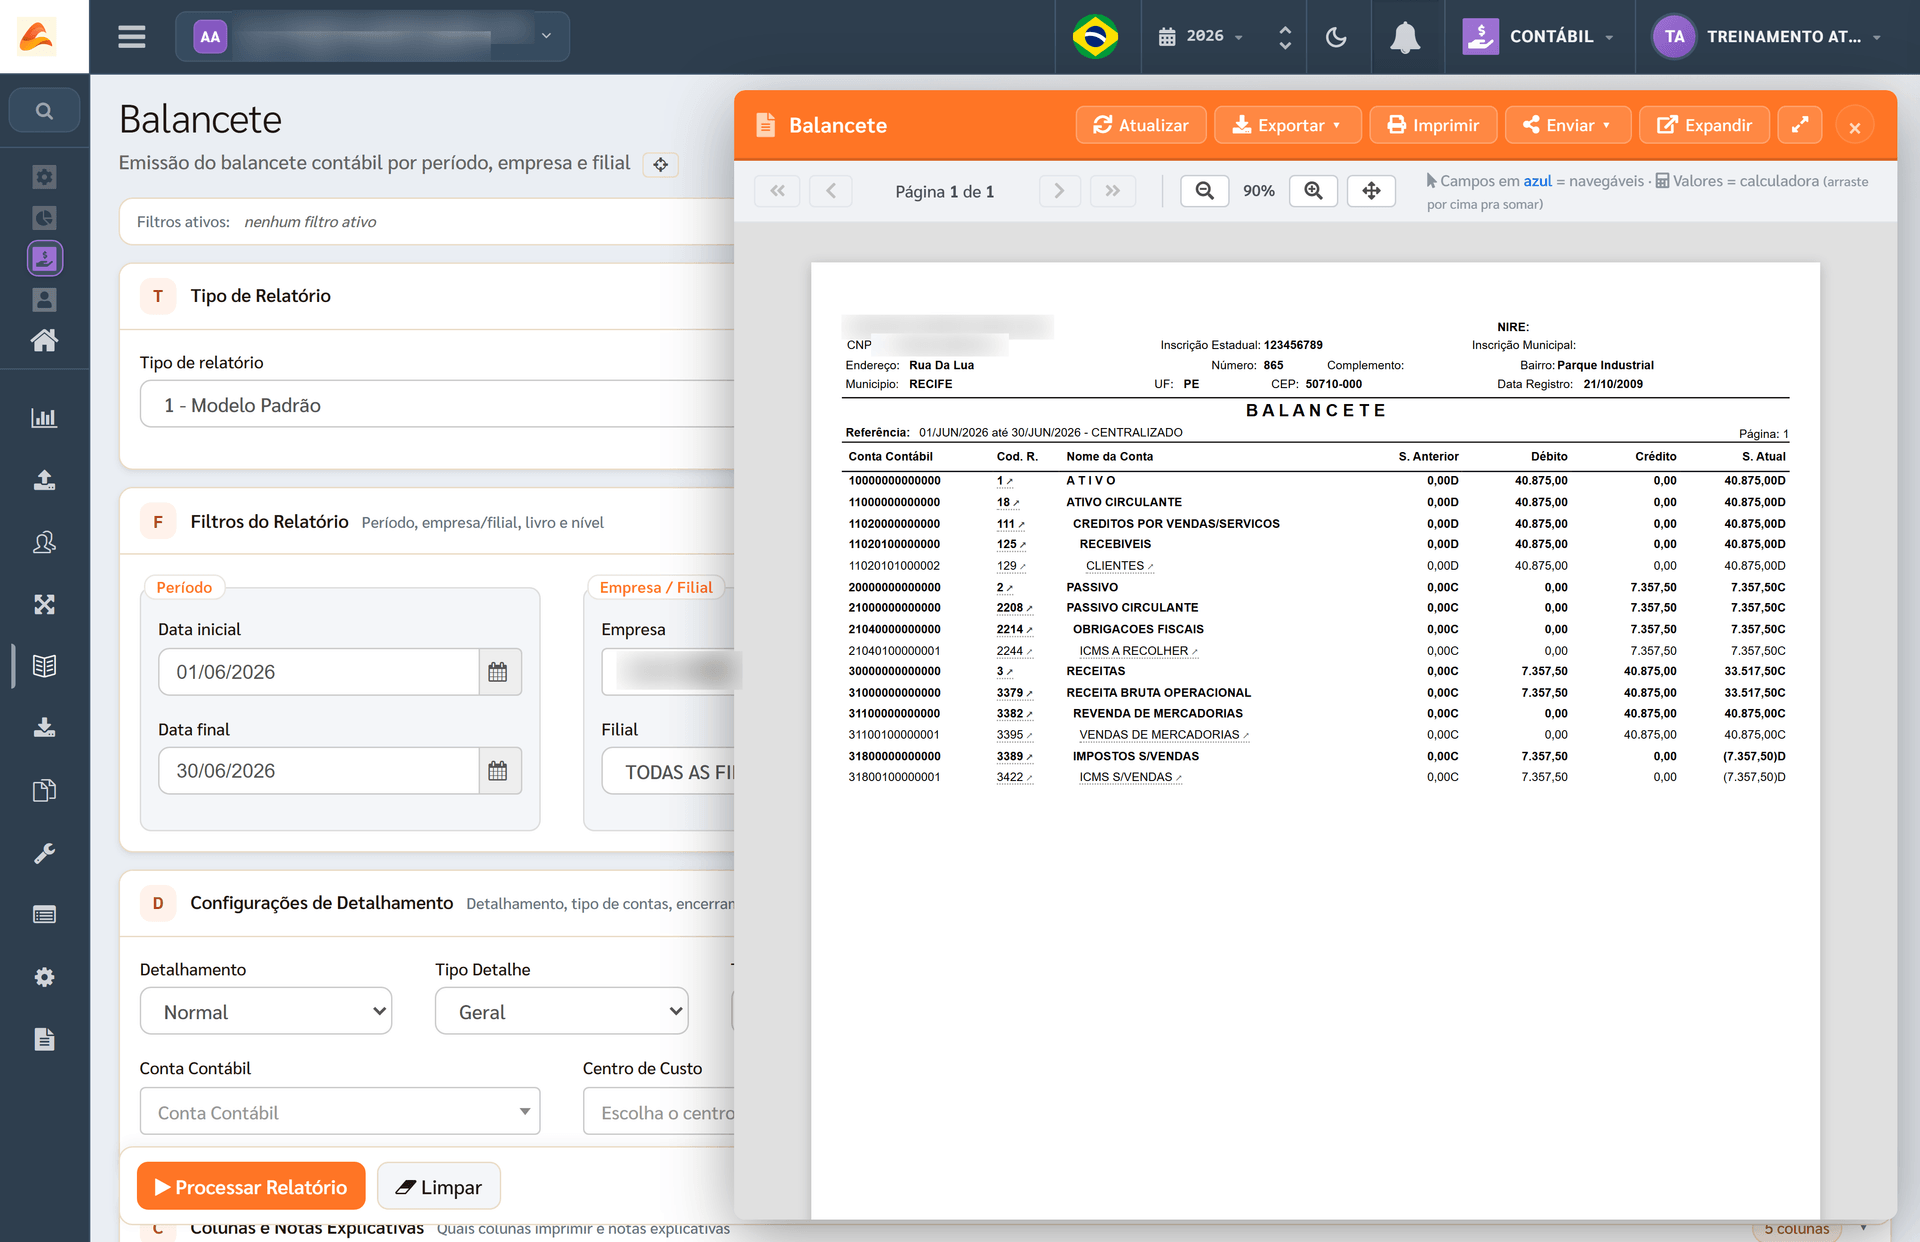
Task: Click Processar Relatório button
Action: coord(251,1186)
